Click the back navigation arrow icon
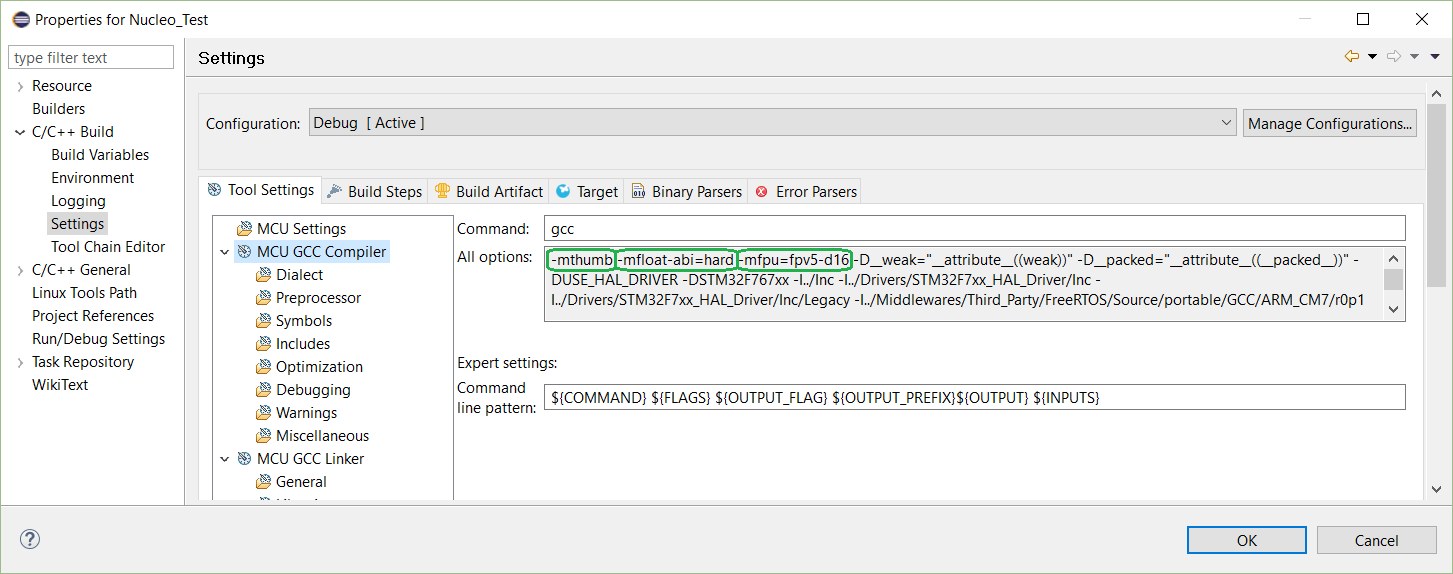This screenshot has height=574, width=1453. point(1352,57)
